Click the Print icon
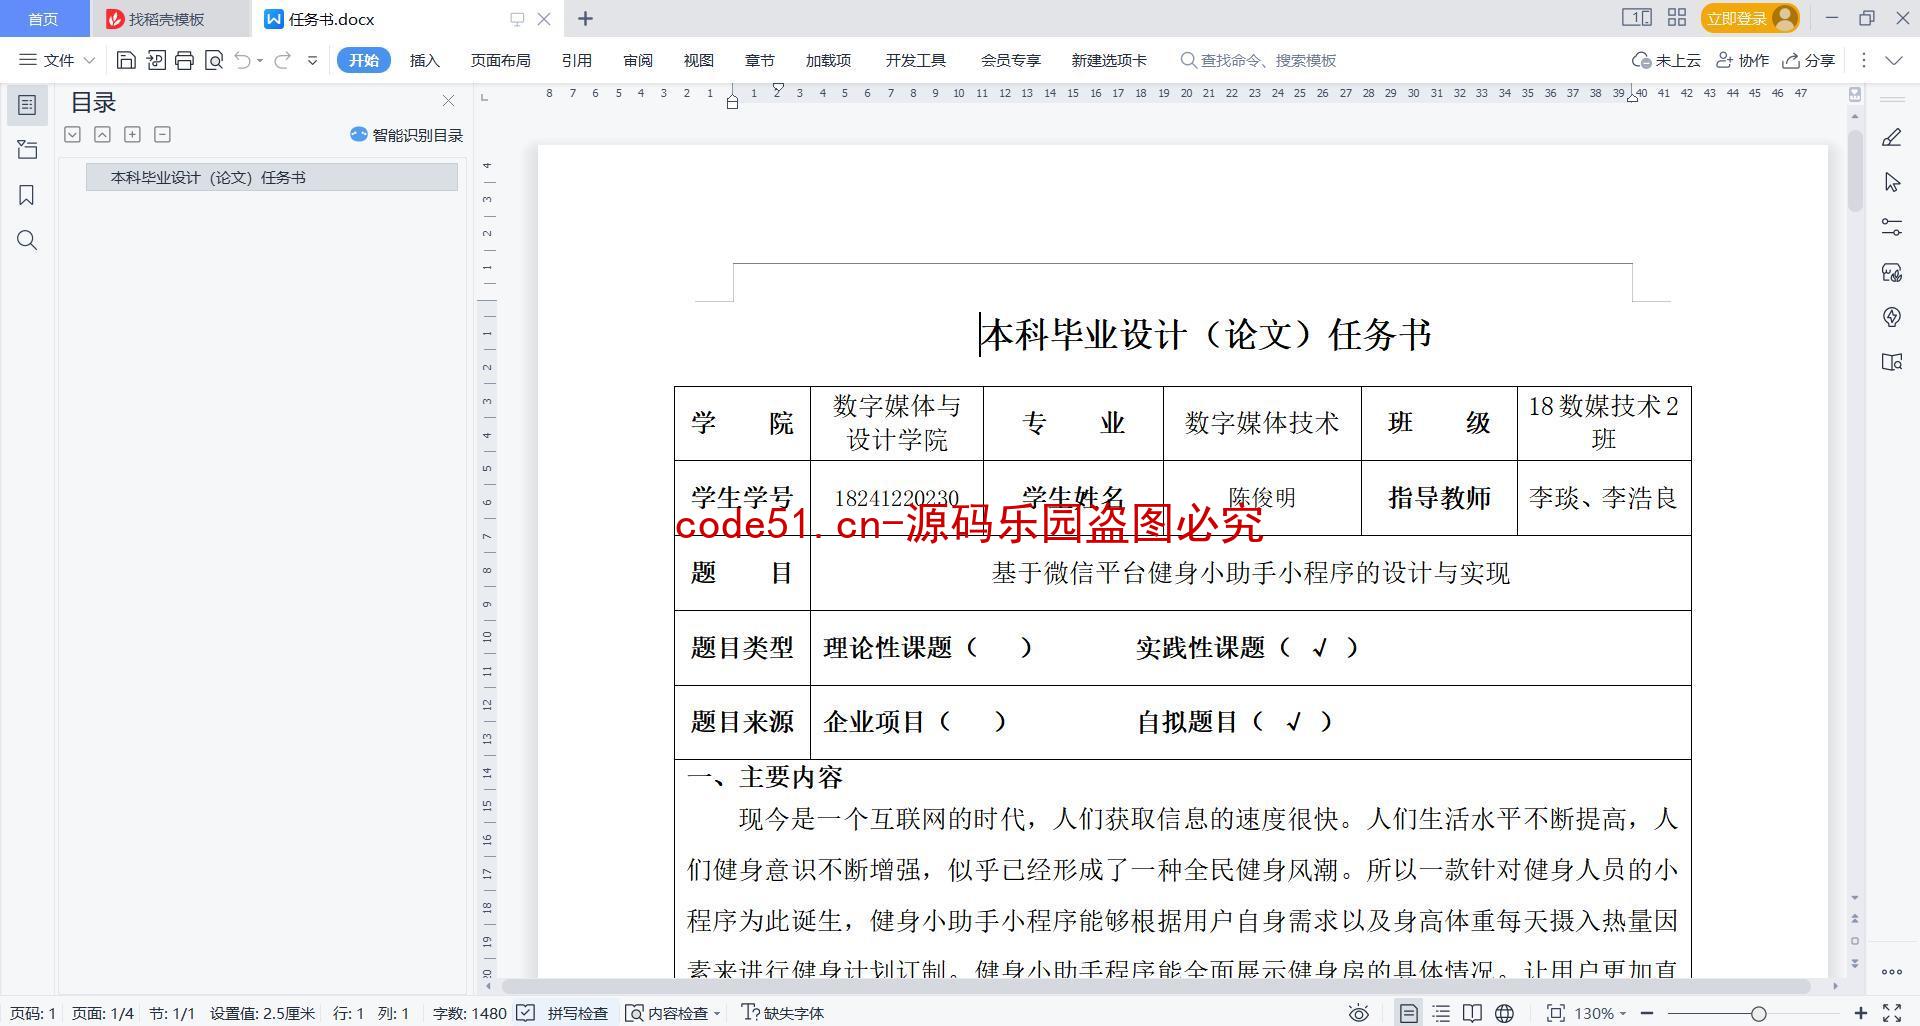Viewport: 1920px width, 1026px height. [184, 60]
